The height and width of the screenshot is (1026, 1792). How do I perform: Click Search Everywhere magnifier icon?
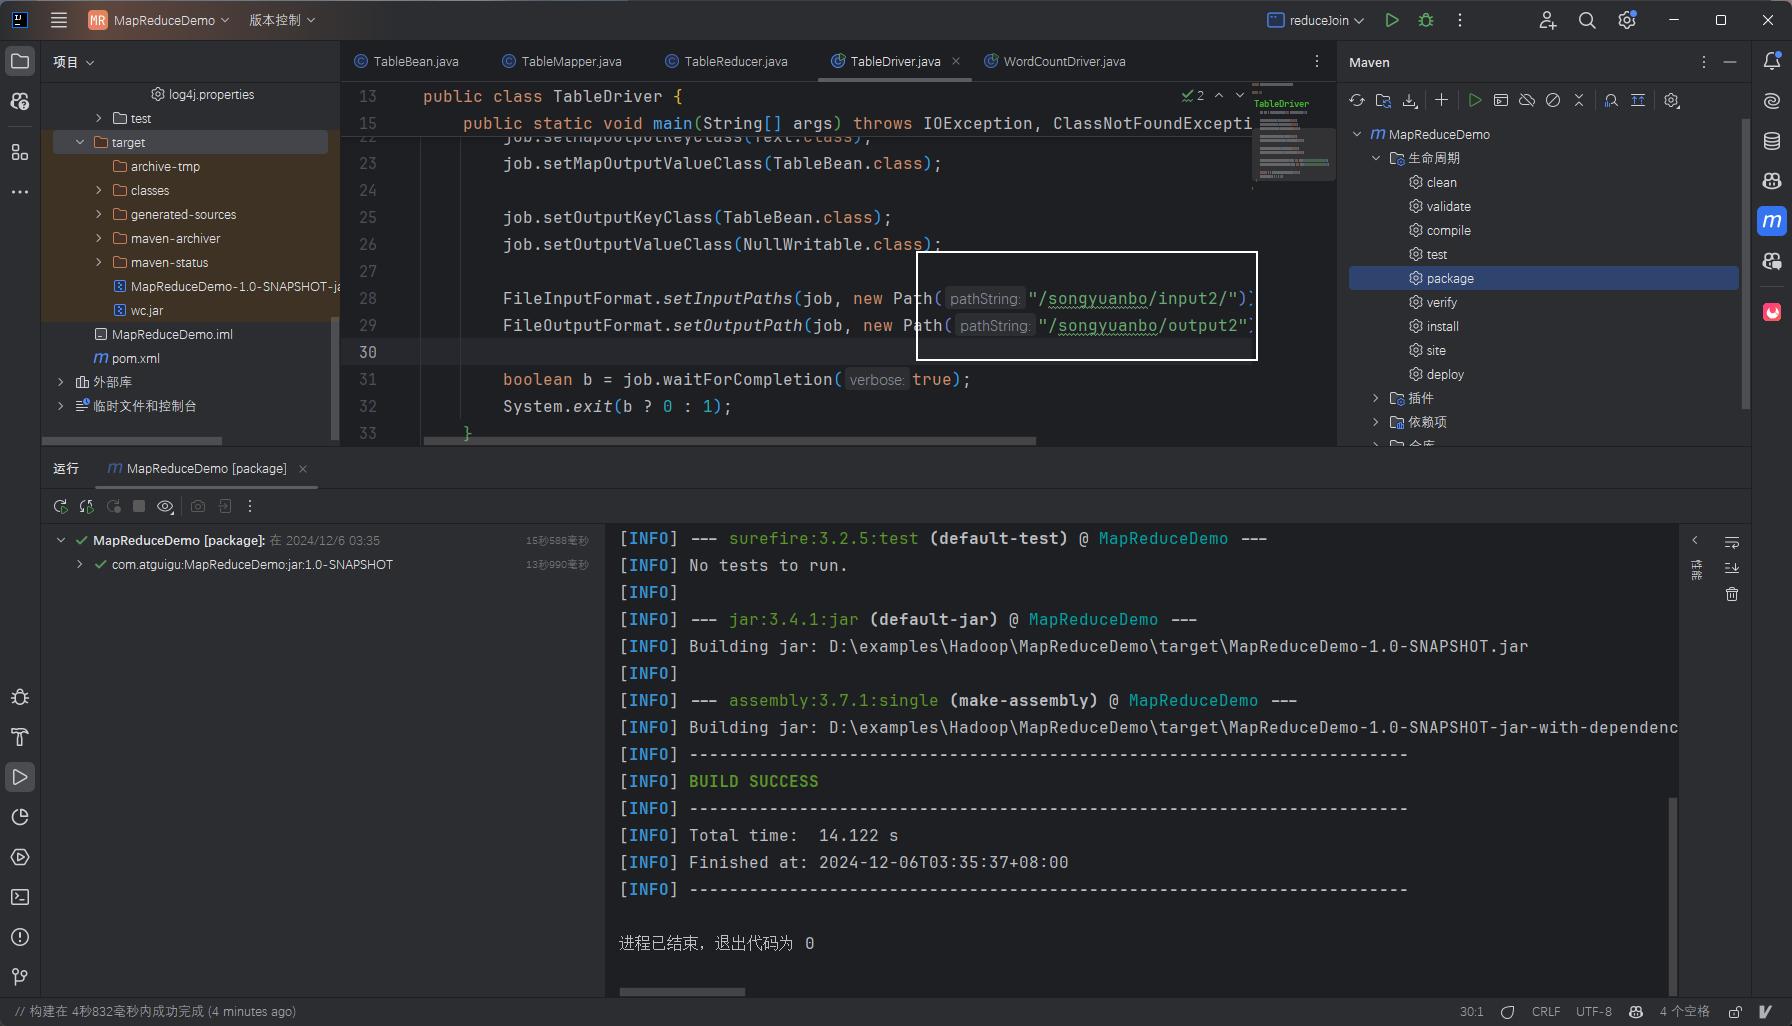coord(1587,20)
